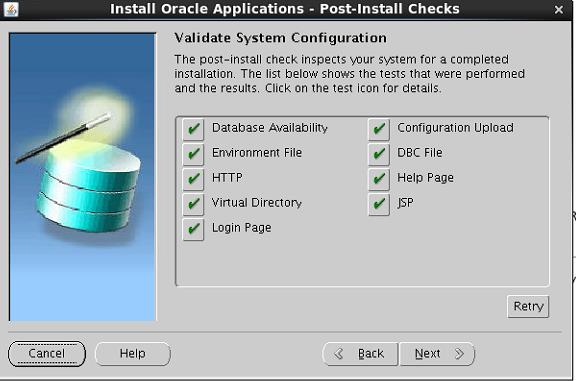Select the Database Availability label

pos(270,128)
